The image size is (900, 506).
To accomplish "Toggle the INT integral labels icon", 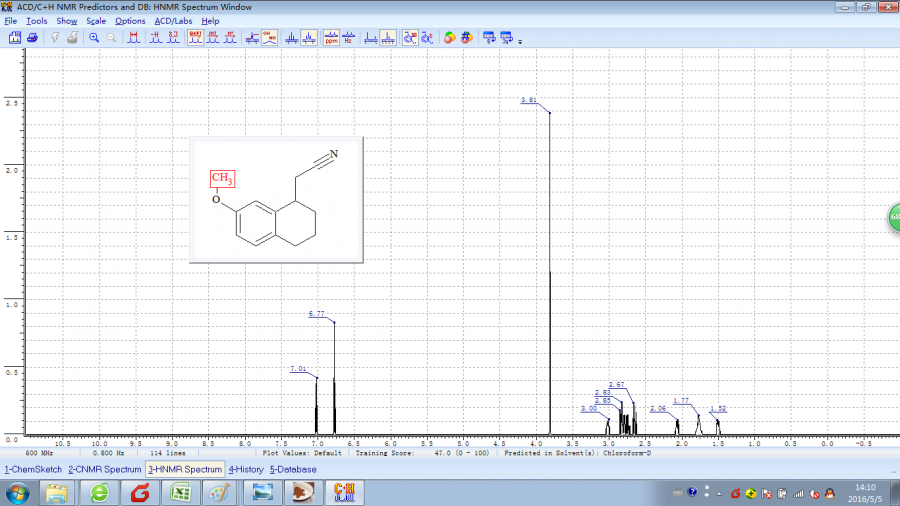I will coord(212,38).
